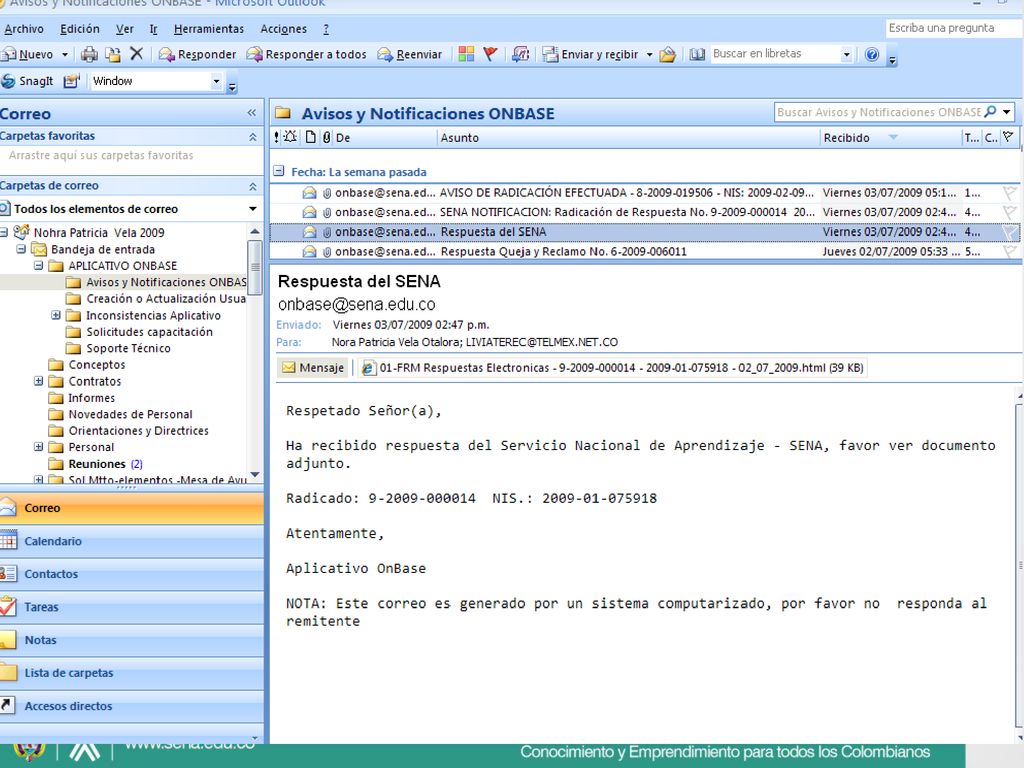Click the Buscar en libretas field
1024x768 pixels.
775,54
